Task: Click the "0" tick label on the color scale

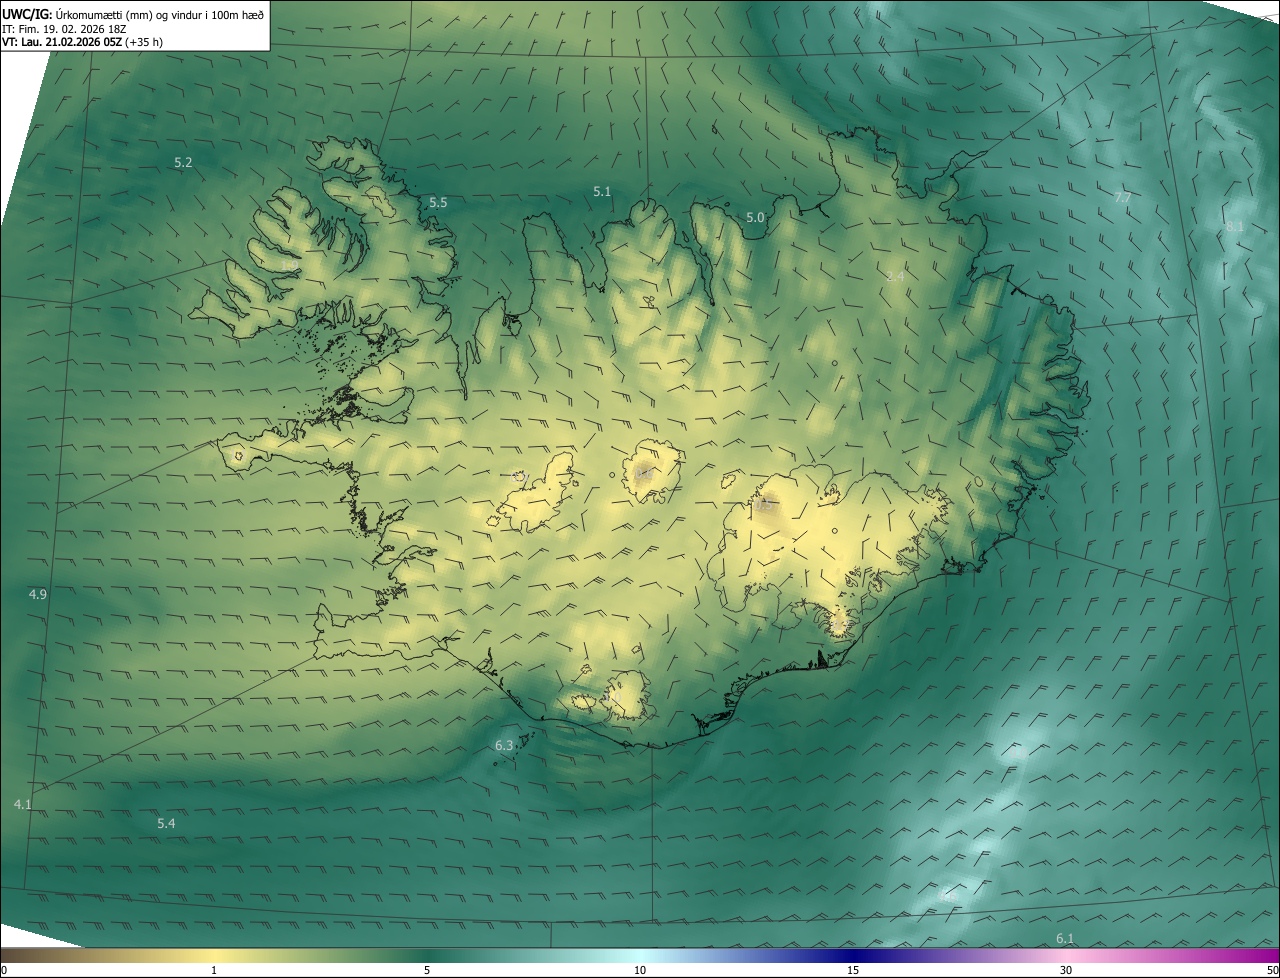Action: pyautogui.click(x=3, y=970)
